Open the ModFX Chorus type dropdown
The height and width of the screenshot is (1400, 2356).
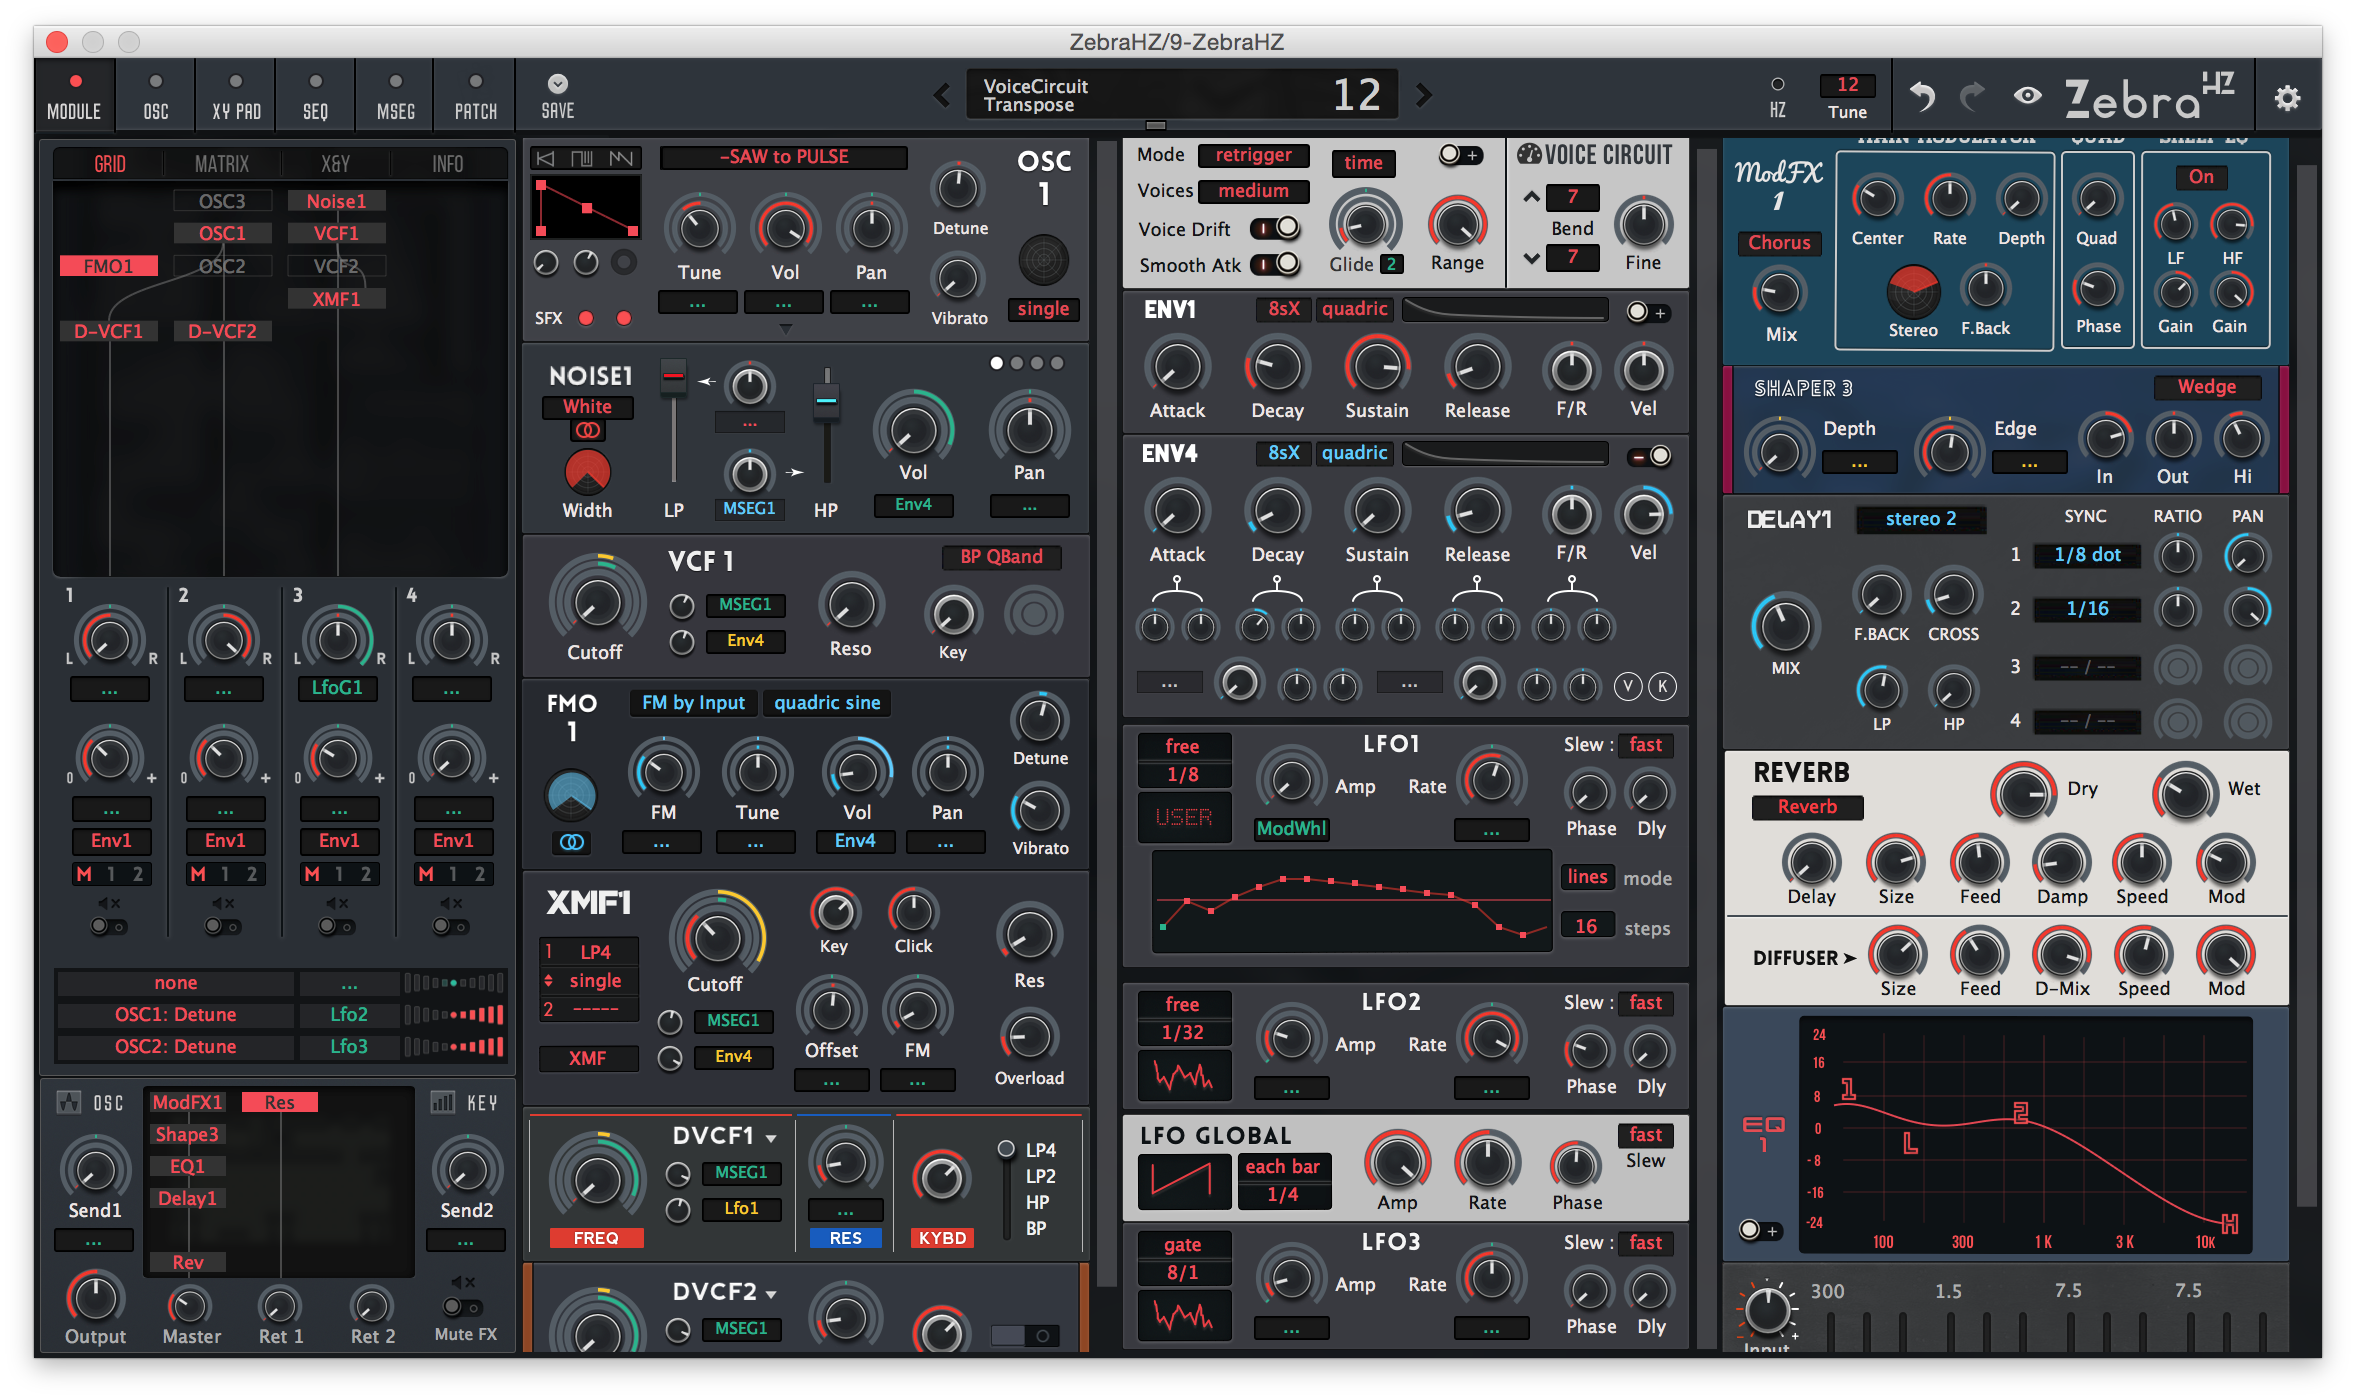tap(1779, 243)
